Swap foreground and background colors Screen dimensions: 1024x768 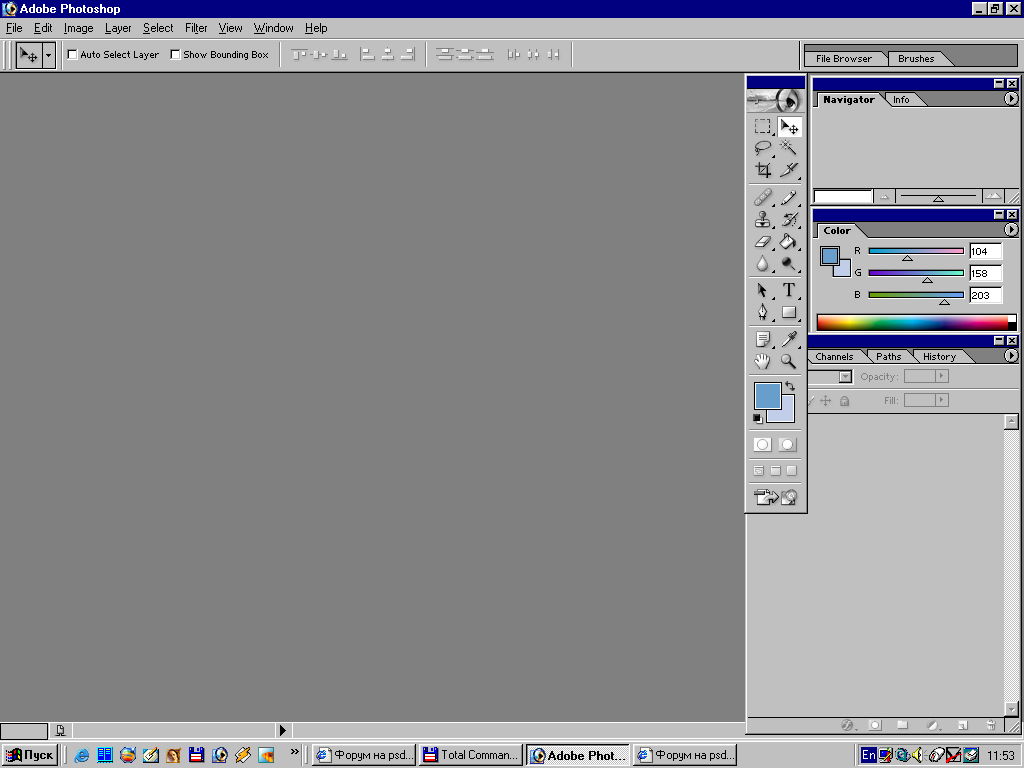[x=790, y=386]
